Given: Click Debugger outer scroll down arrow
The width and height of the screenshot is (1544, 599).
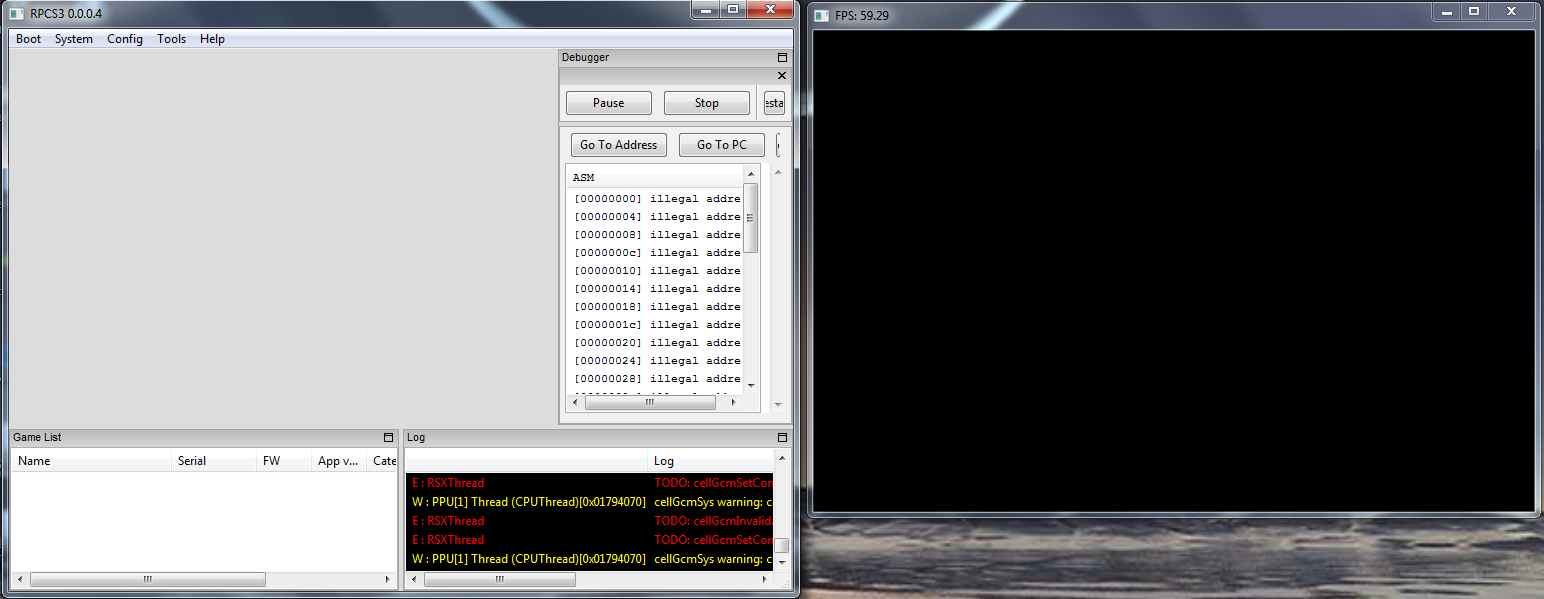Looking at the screenshot, I should (x=779, y=405).
